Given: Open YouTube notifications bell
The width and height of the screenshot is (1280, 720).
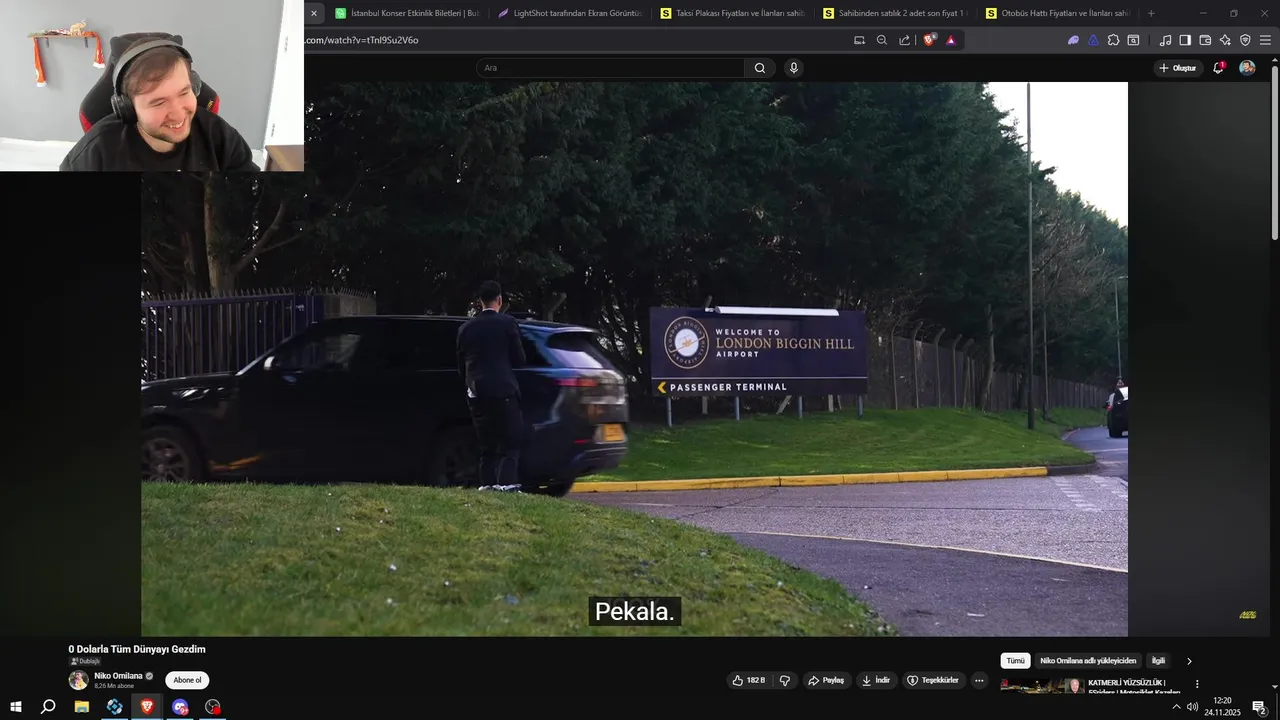Looking at the screenshot, I should click(1218, 68).
